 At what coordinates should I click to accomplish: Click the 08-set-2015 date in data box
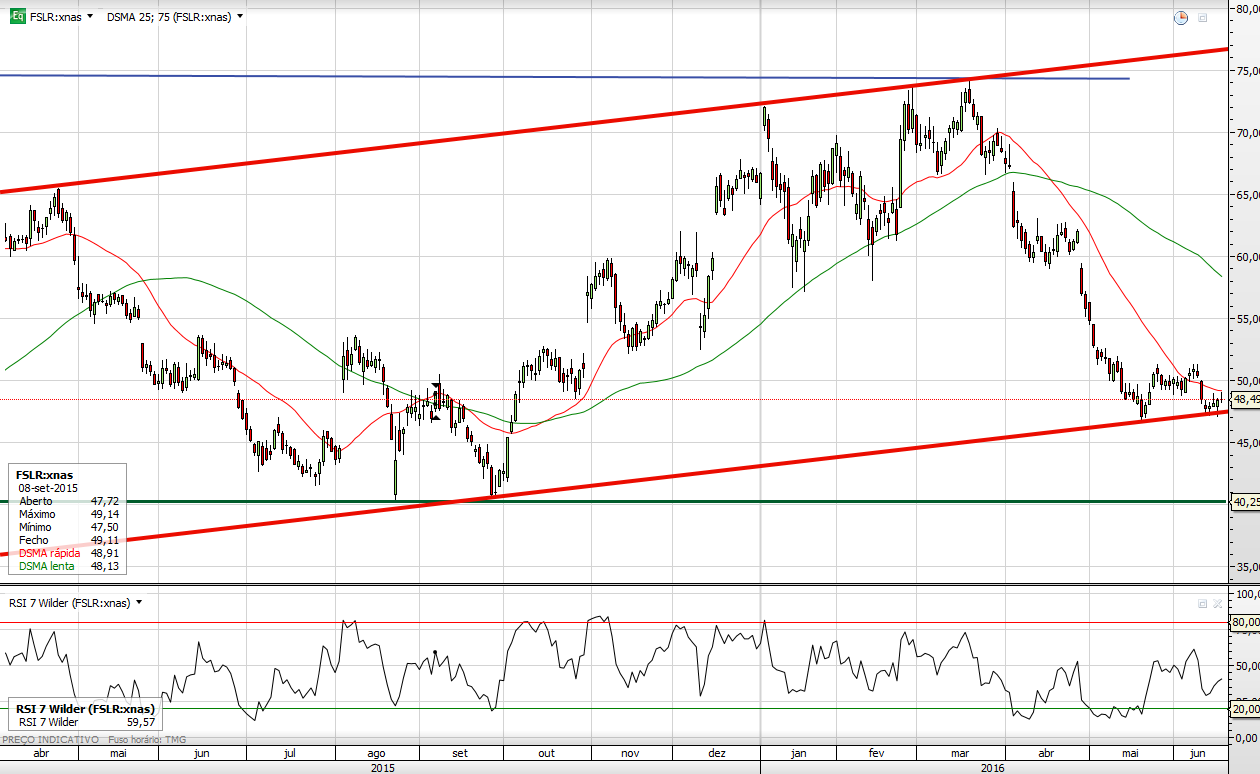click(x=50, y=488)
